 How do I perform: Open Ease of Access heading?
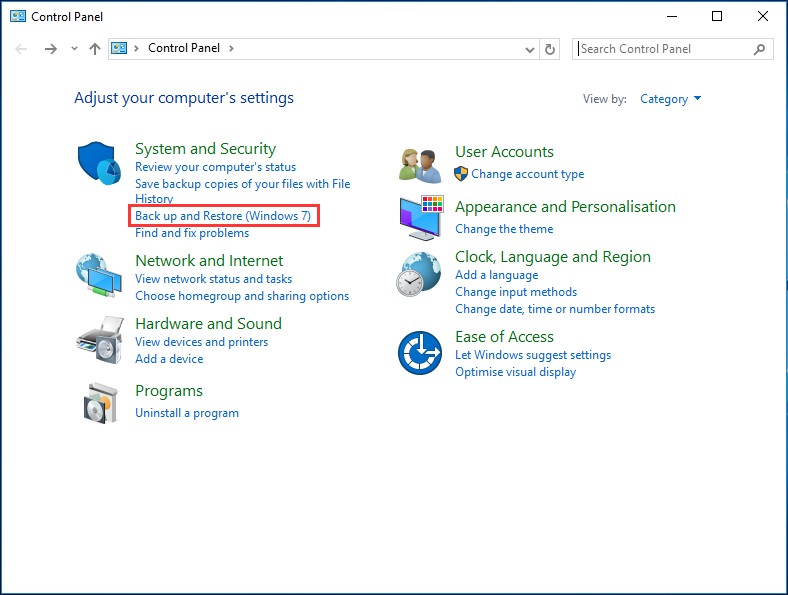click(x=504, y=337)
